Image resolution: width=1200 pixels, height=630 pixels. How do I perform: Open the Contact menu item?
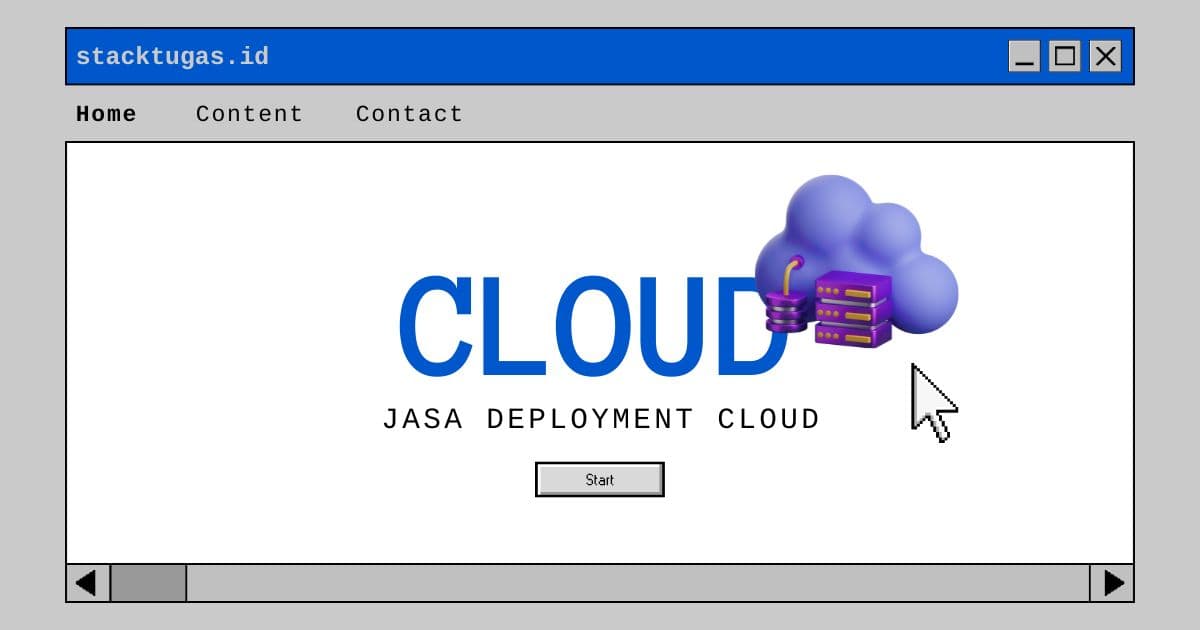[409, 114]
